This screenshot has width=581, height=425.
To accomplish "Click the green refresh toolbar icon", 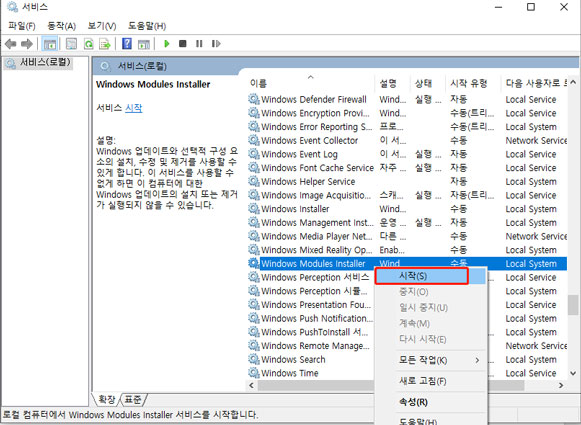I will click(x=89, y=44).
